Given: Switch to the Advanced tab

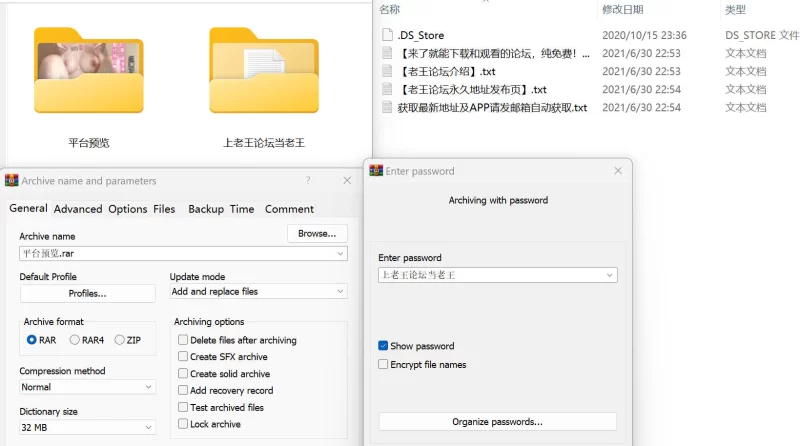Looking at the screenshot, I should [78, 209].
